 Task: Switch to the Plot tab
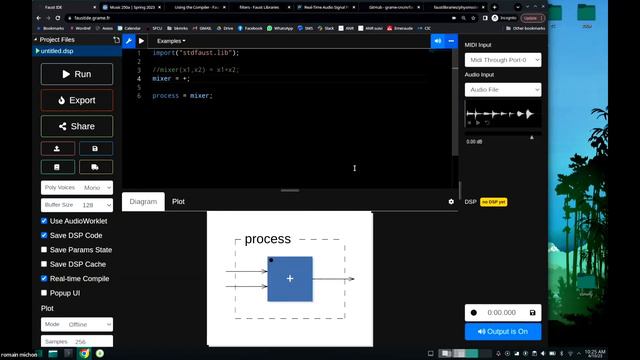point(178,202)
